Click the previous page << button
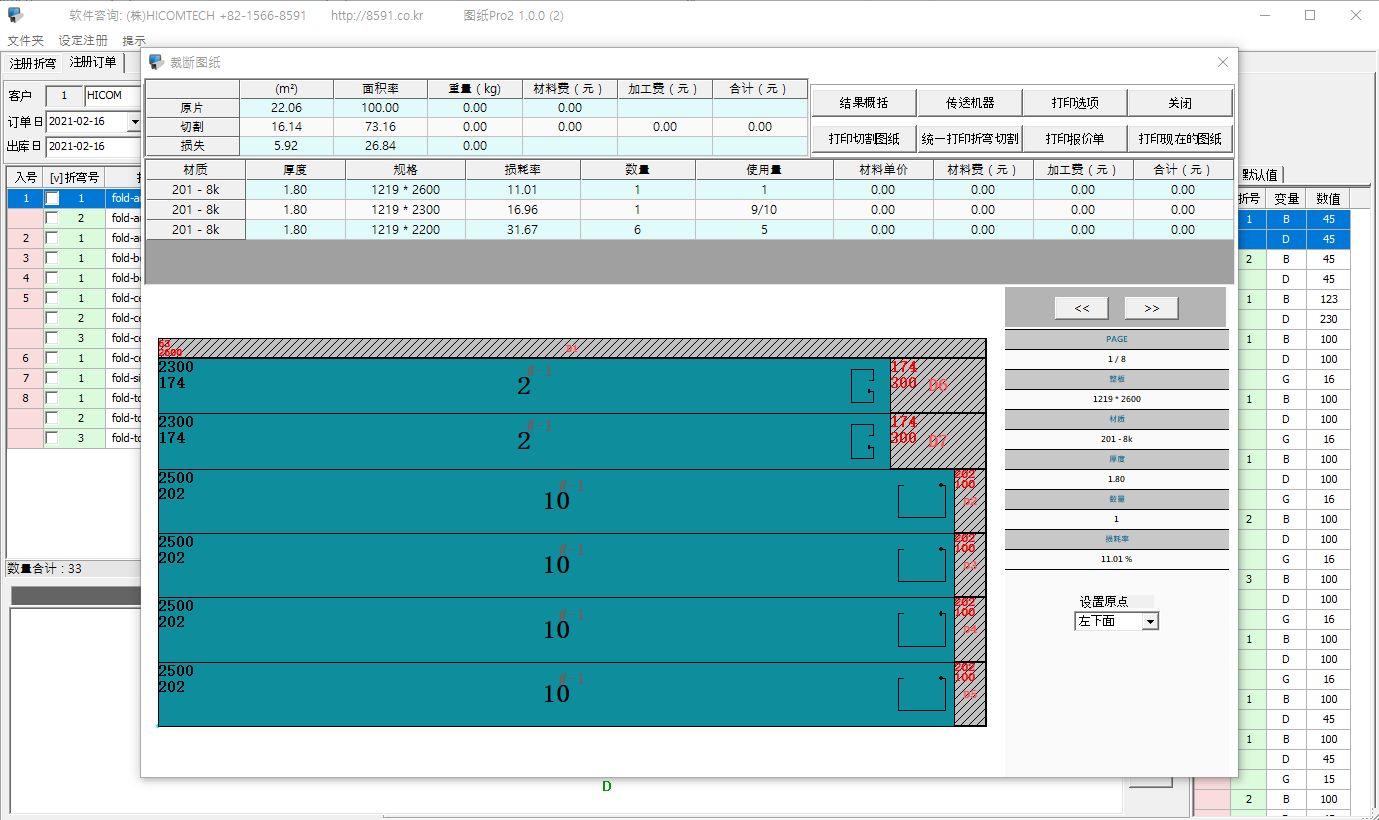The image size is (1379, 820). click(x=1081, y=308)
